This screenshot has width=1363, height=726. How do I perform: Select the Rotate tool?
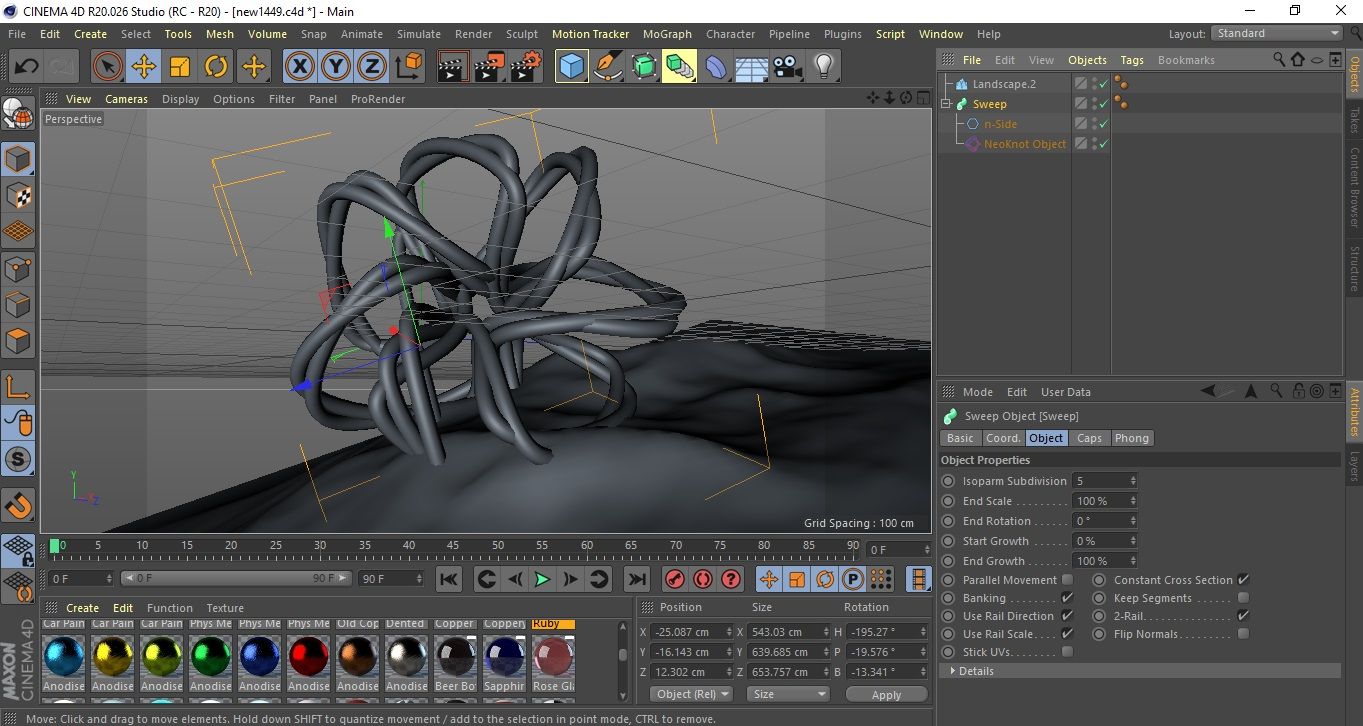[x=216, y=67]
